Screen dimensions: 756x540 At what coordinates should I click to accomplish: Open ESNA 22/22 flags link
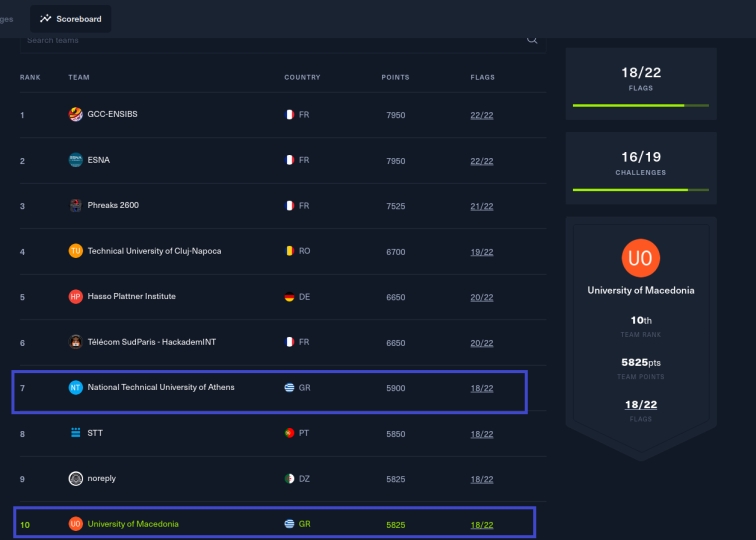coord(482,161)
